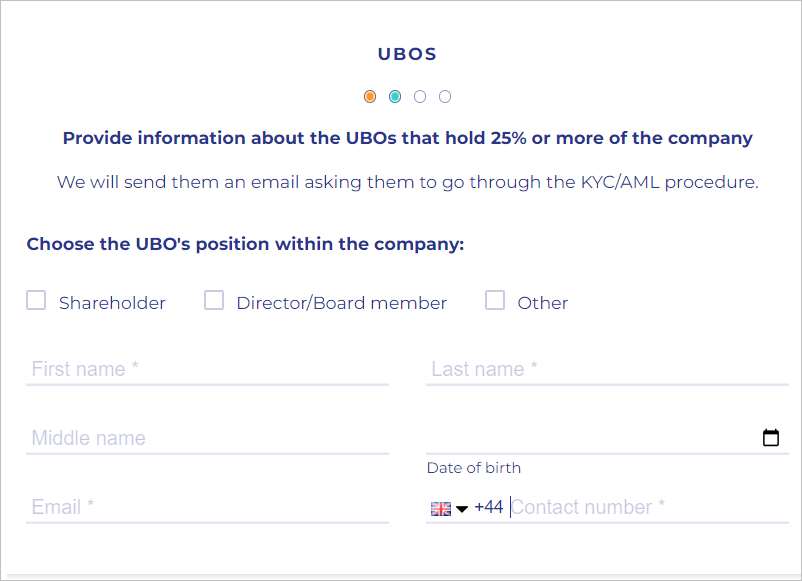Tick the Director/Board member checkbox
Viewport: 802px width, 581px height.
[214, 301]
